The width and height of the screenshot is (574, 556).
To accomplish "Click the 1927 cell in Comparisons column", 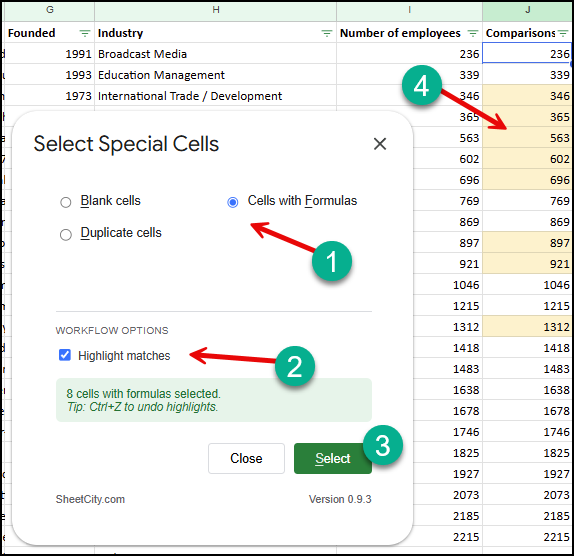I will (527, 474).
